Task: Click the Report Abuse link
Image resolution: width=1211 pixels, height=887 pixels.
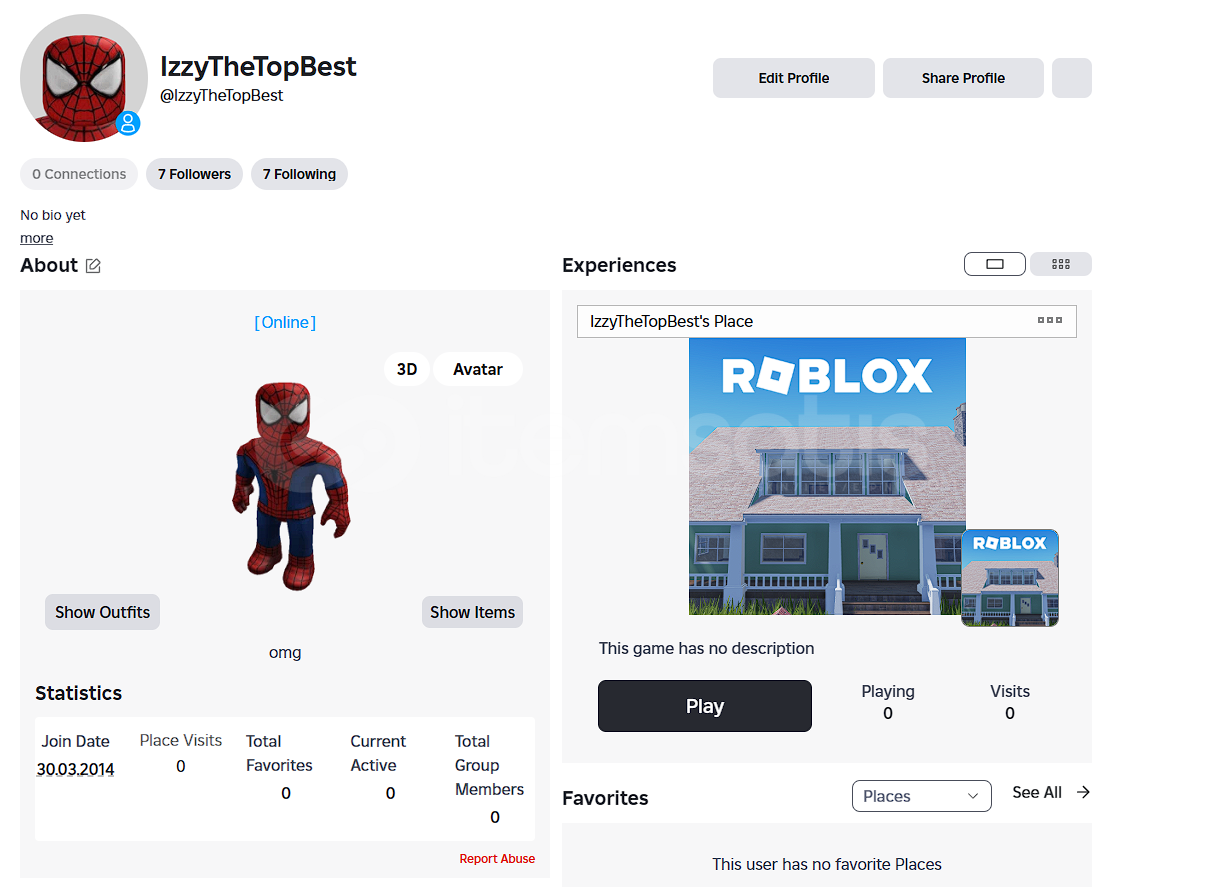Action: coord(497,859)
